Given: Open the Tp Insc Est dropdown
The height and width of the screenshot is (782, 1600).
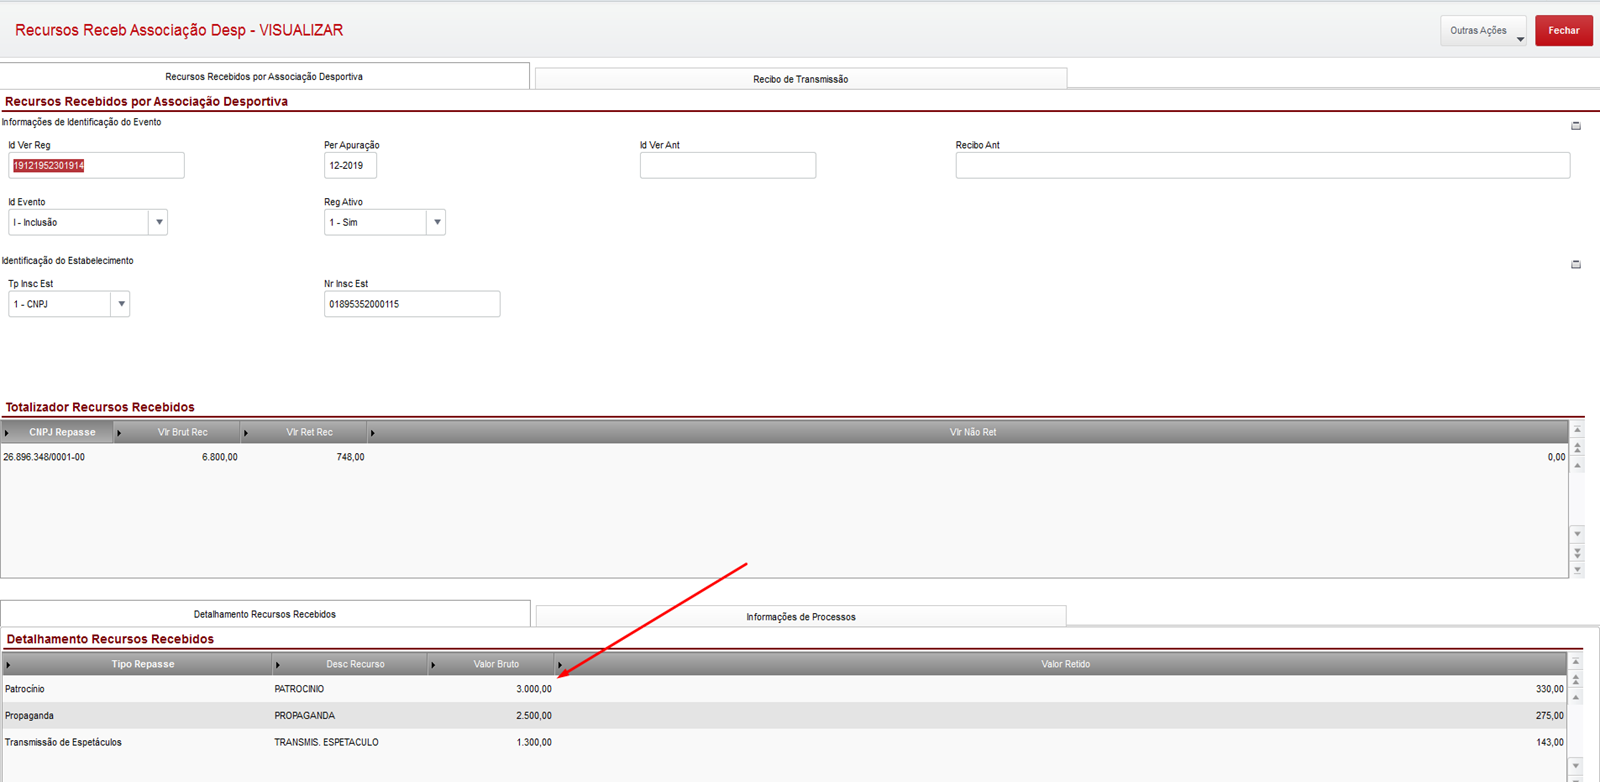Looking at the screenshot, I should (120, 304).
